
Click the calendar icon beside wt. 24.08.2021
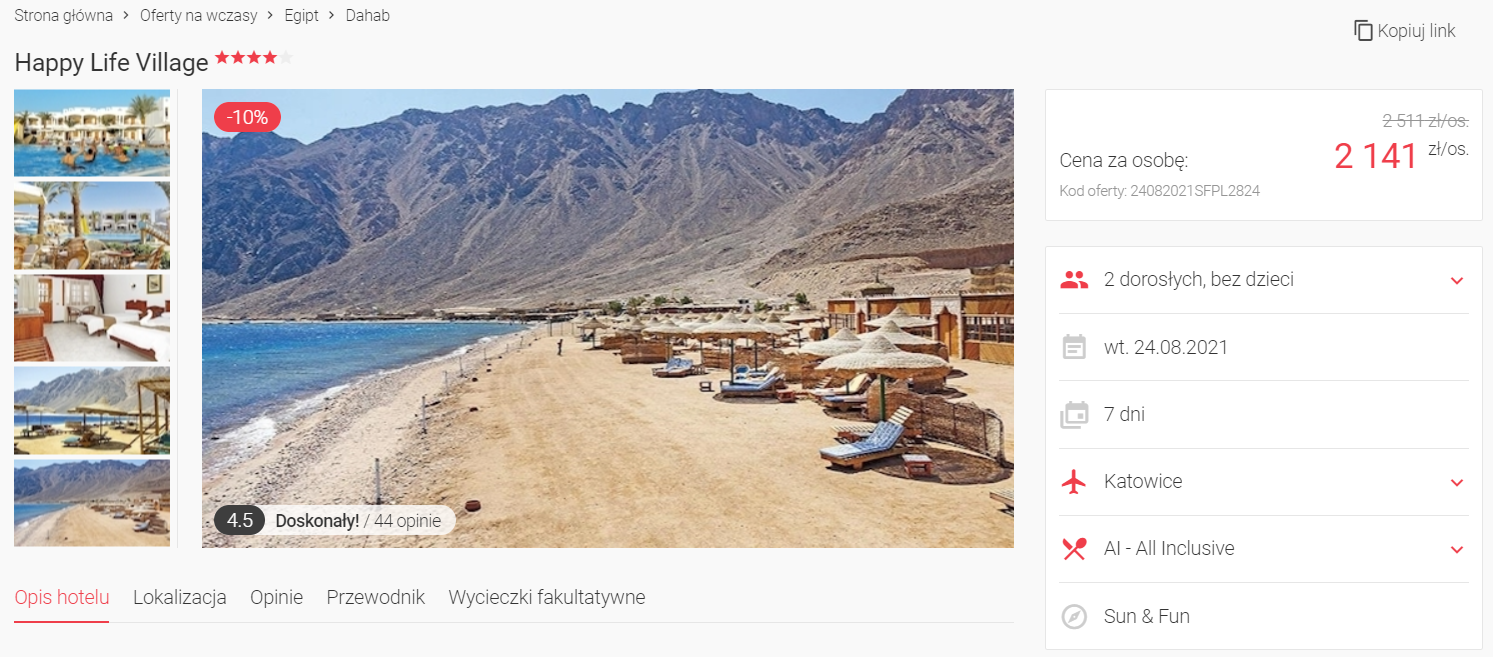click(x=1074, y=347)
